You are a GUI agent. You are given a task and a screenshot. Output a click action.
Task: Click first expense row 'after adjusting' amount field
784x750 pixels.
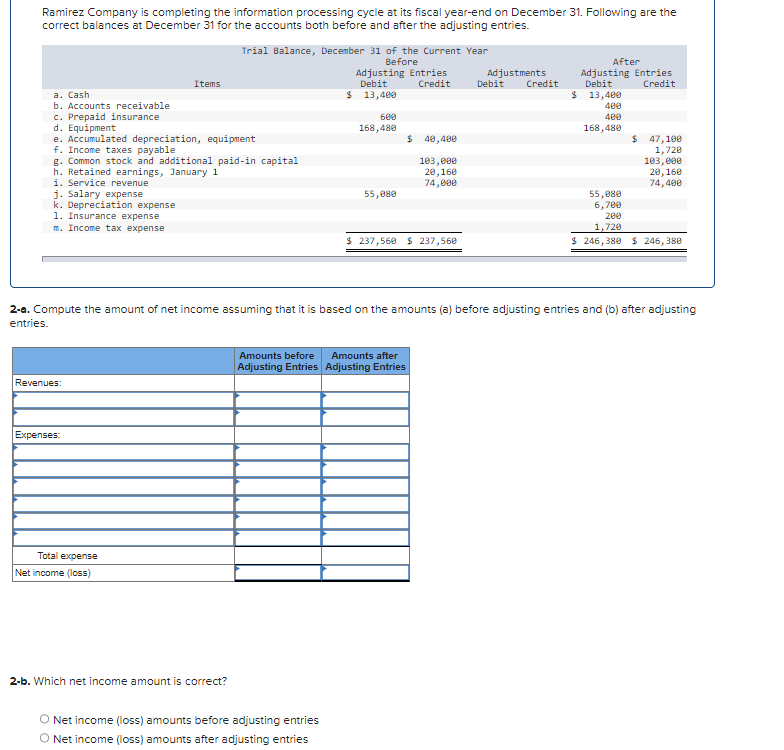tap(366, 452)
